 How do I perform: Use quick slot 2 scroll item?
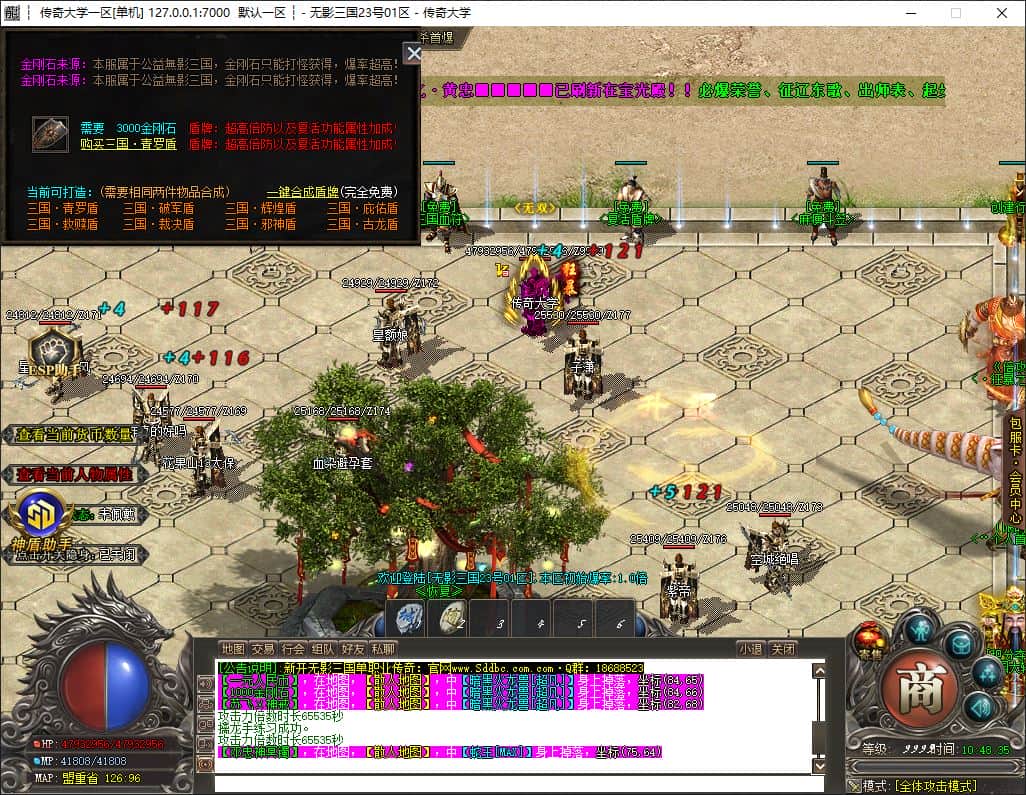click(x=449, y=619)
